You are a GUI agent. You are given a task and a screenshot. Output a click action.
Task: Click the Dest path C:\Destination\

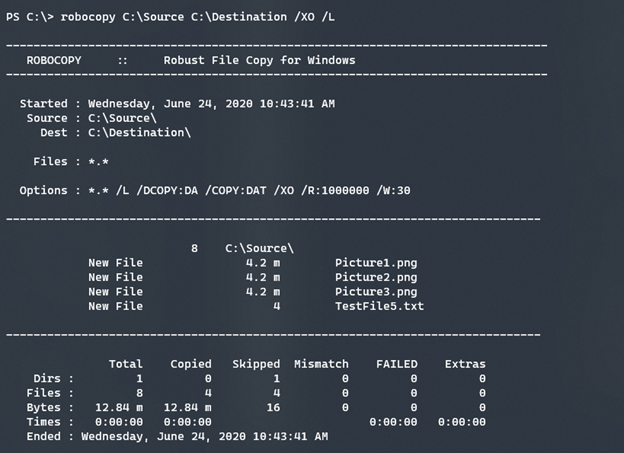[139, 132]
